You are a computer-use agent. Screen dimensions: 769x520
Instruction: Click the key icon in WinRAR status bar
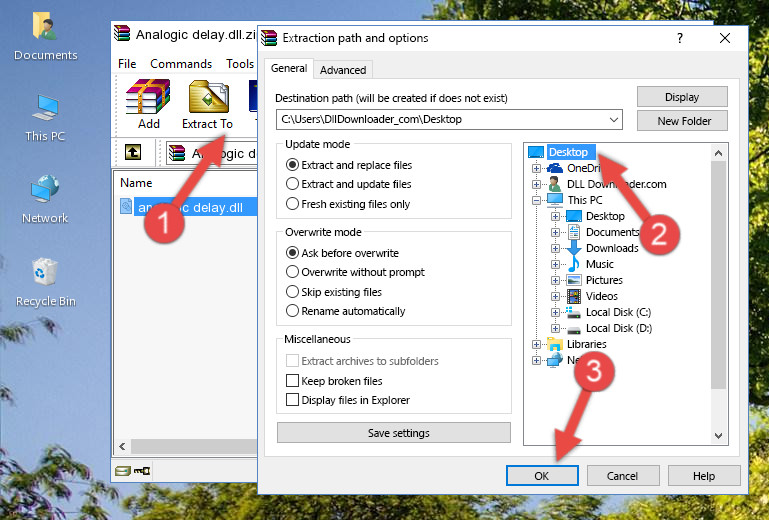click(142, 471)
